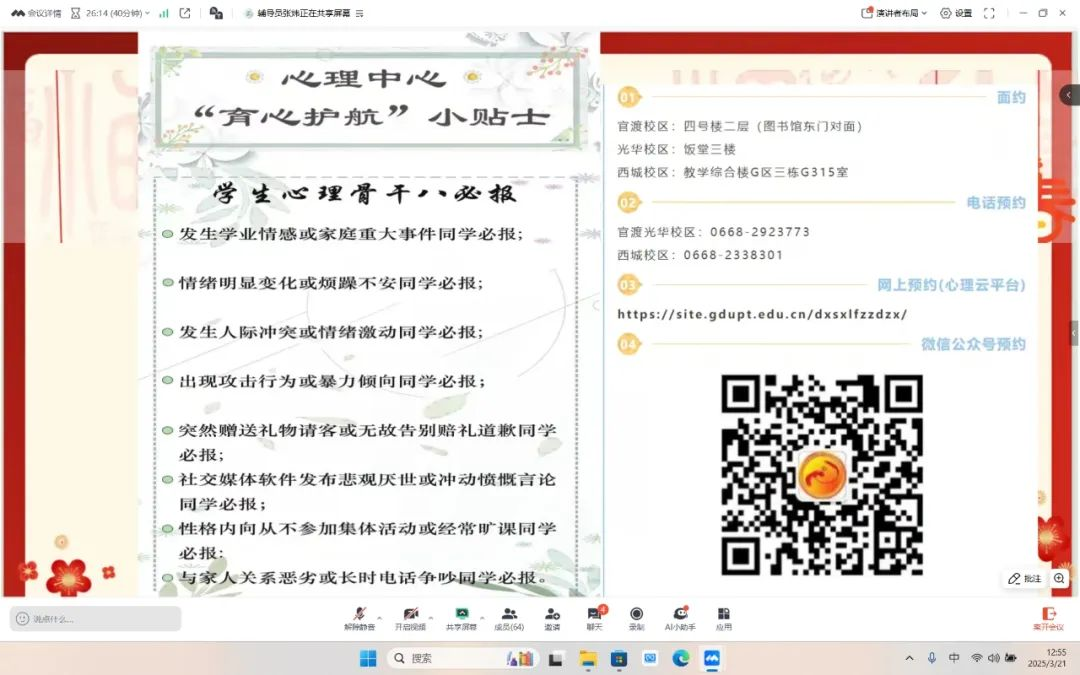The height and width of the screenshot is (675, 1080).
Task: Click the line 出现攻击行为或暴力倾向同学必报
Action: (x=332, y=381)
